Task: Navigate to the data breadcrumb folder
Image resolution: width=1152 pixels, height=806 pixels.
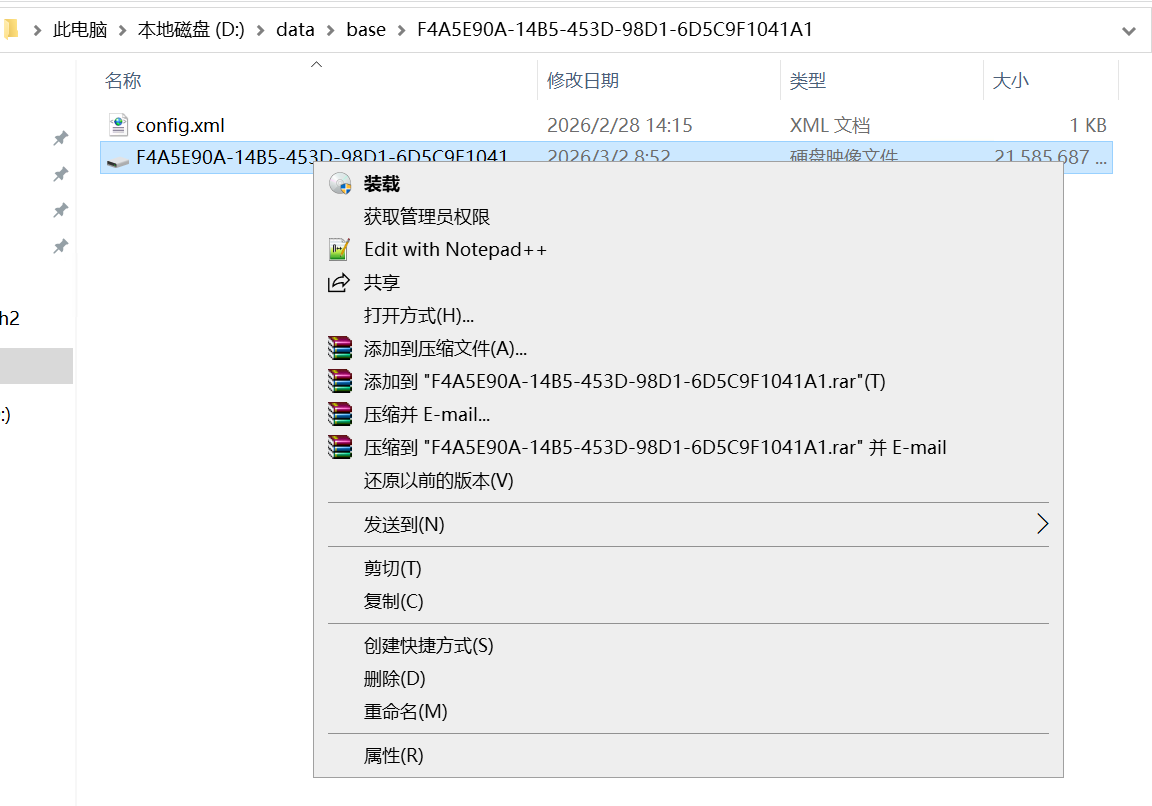Action: [295, 29]
